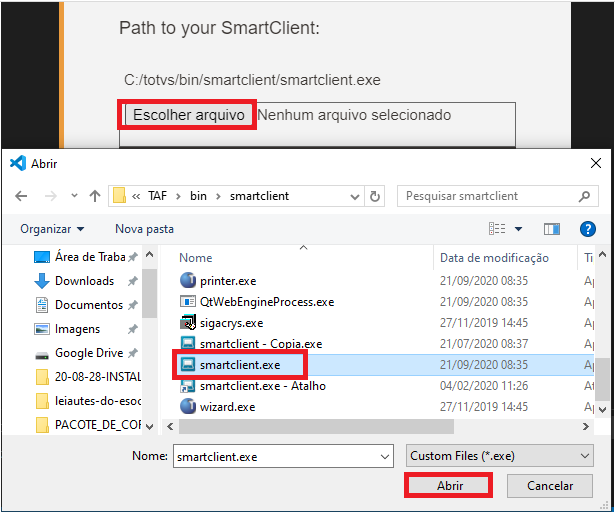This screenshot has width=615, height=514.
Task: Select smartclient.exe - Atalho shortcut
Action: coord(262,386)
